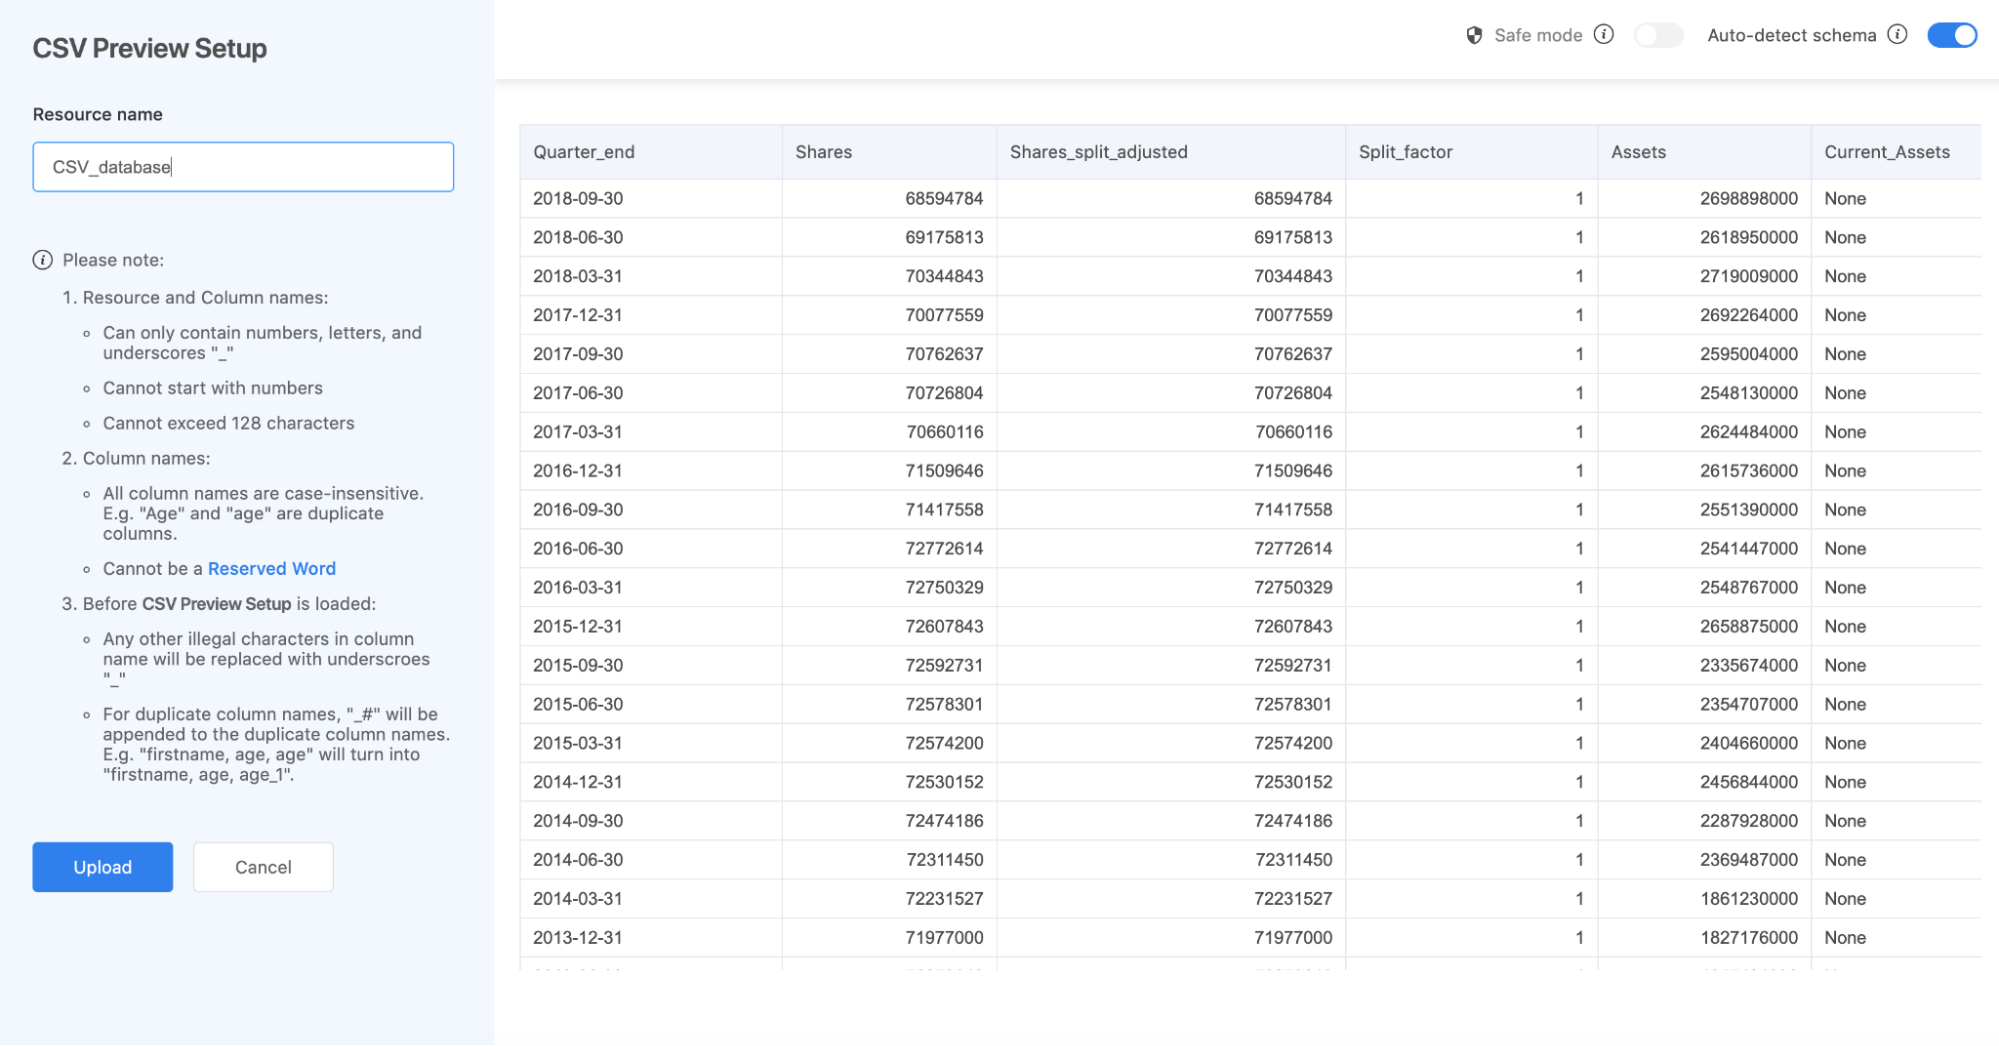Click the info icon beside Please note

[x=42, y=259]
